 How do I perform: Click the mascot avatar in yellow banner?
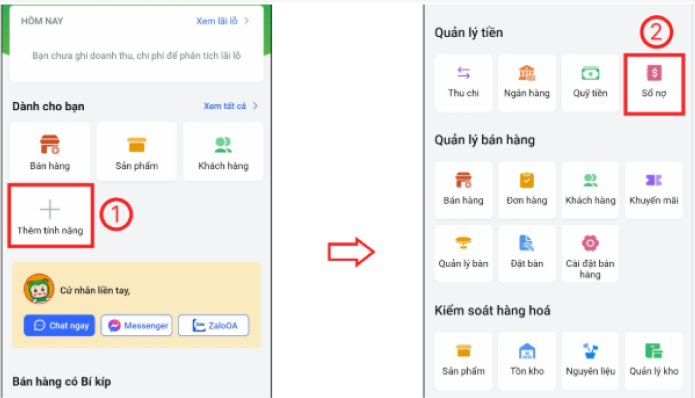pos(39,289)
